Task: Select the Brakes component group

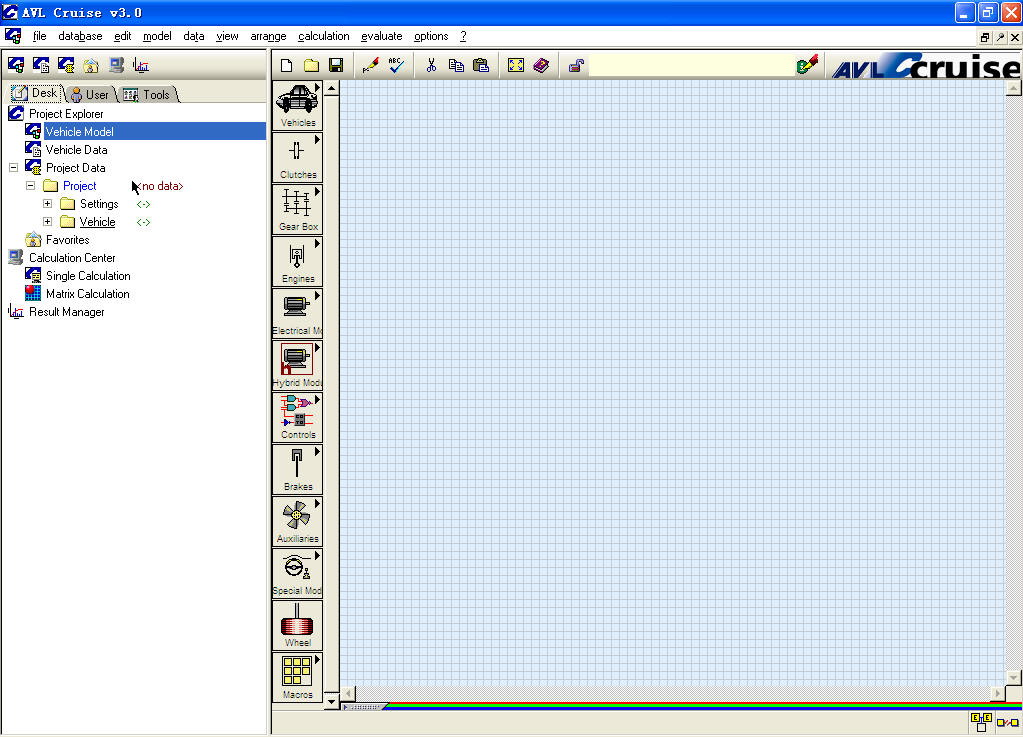Action: tap(297, 470)
